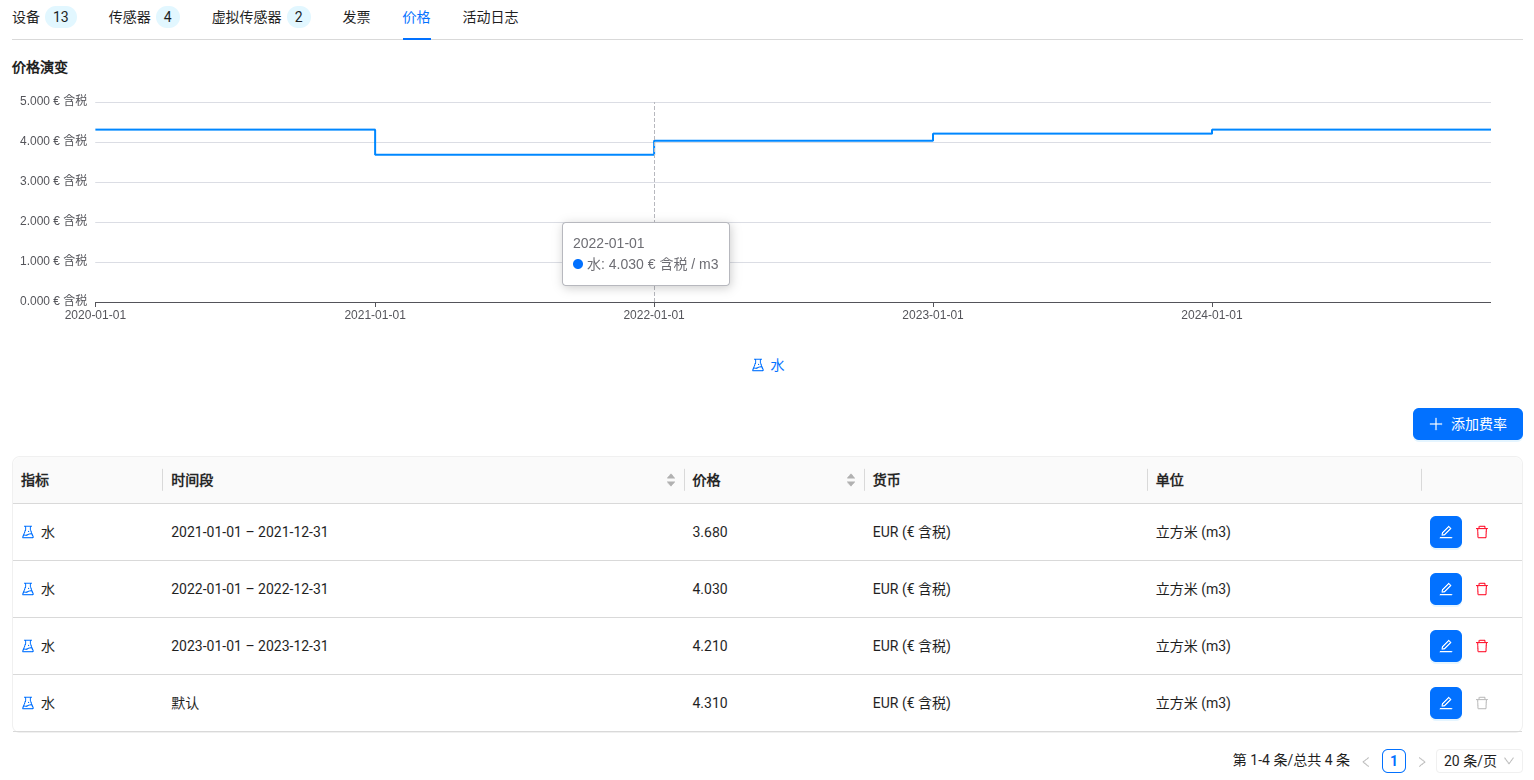Open the 活动日志 tab

(491, 17)
